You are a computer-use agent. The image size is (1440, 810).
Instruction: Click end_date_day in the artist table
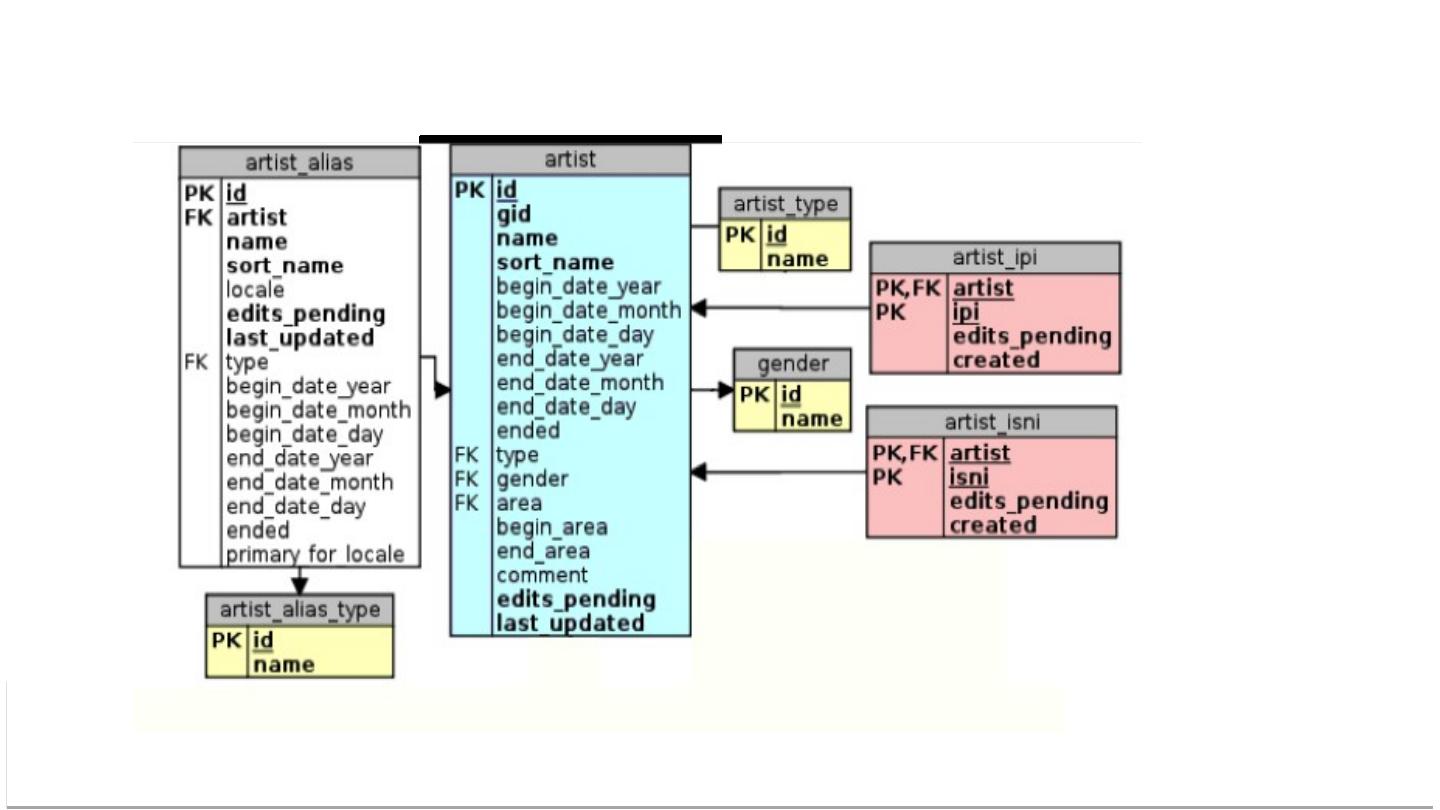(566, 406)
